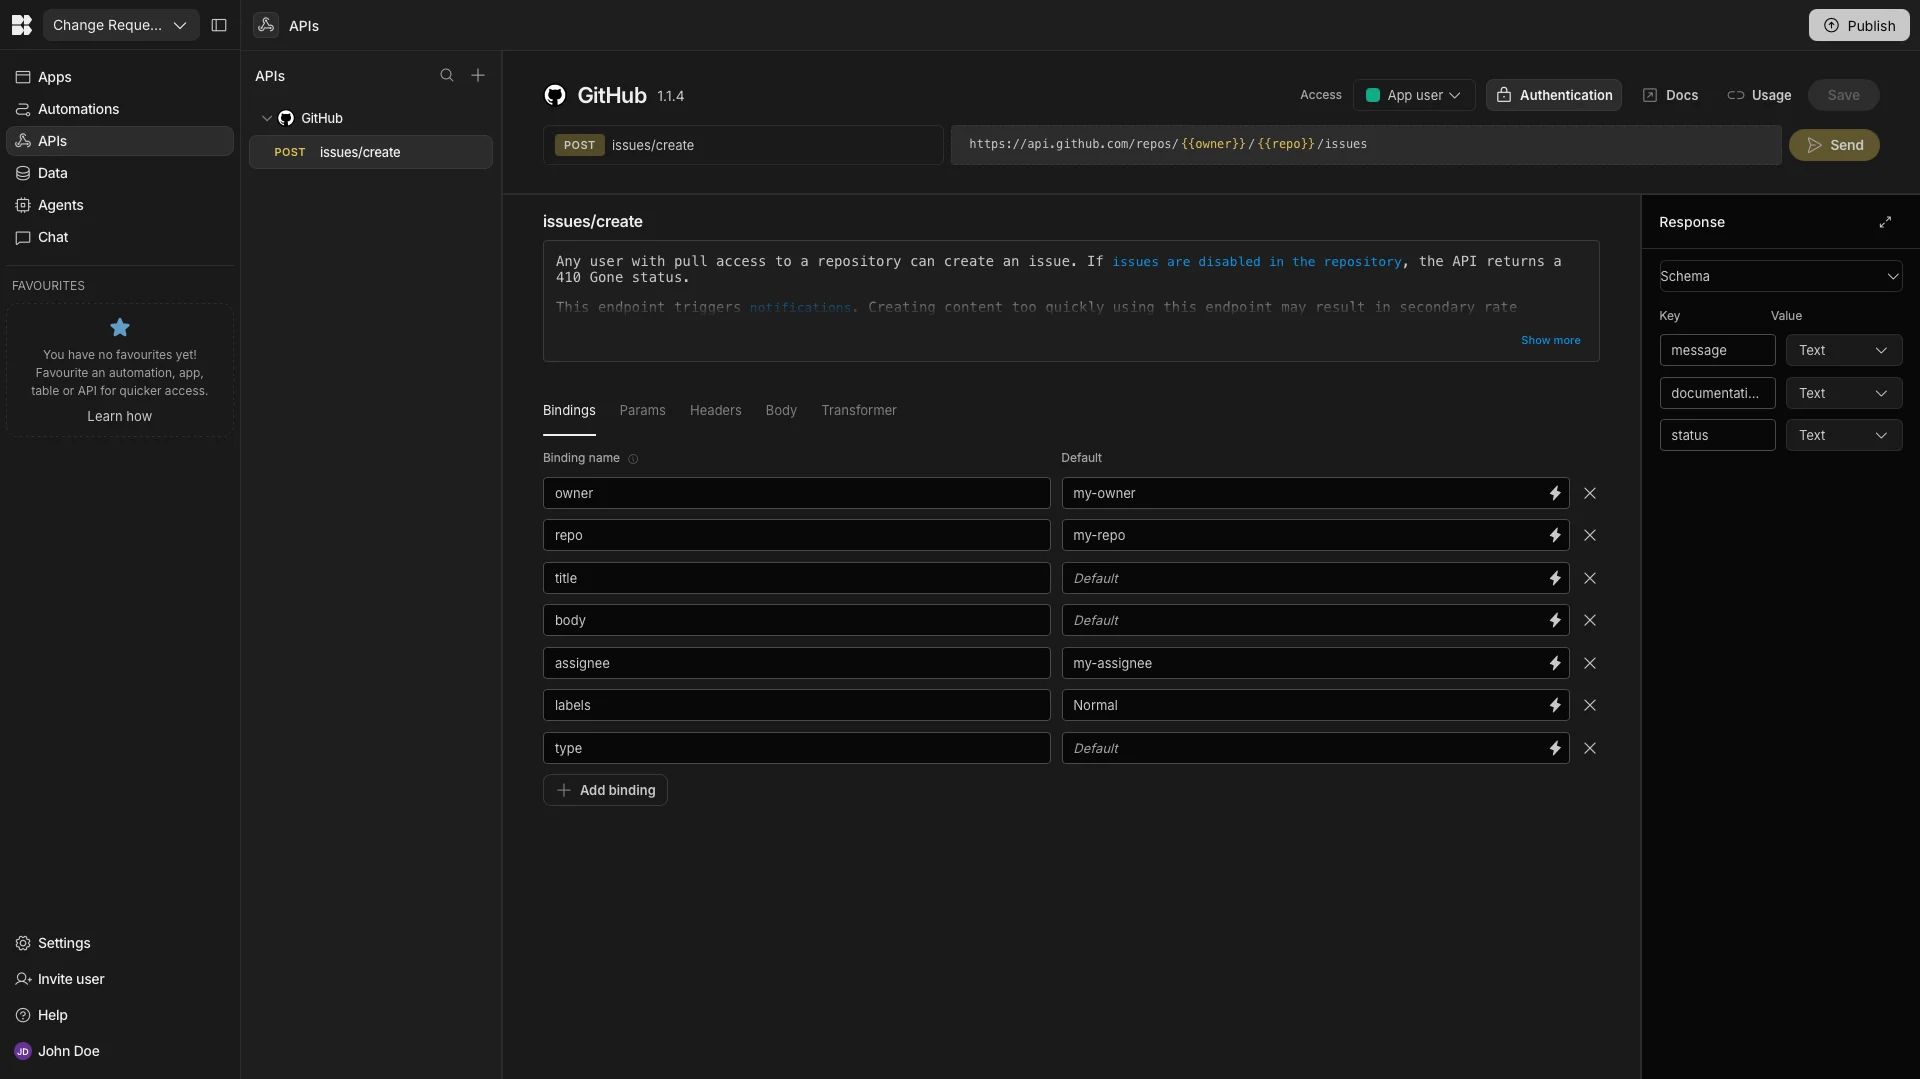Click the plus icon to add API
Image resolution: width=1920 pixels, height=1079 pixels.
[478, 76]
